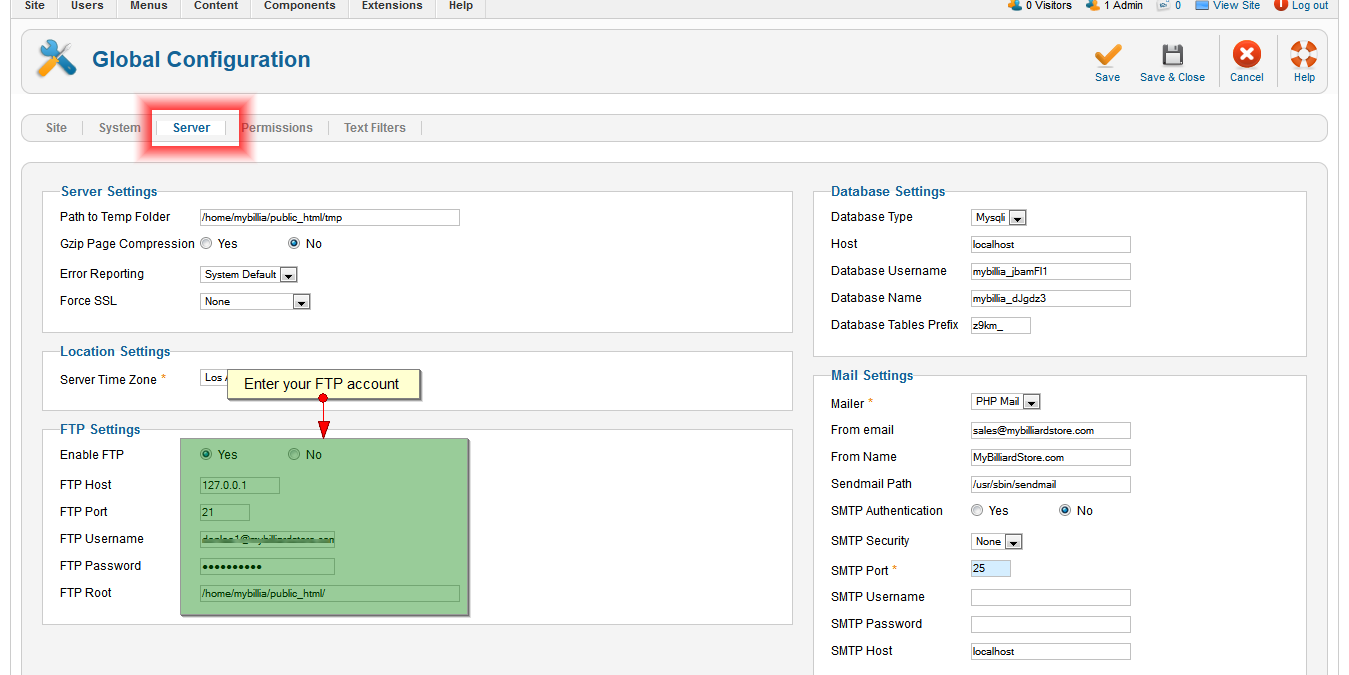Set Enable FTP to No
This screenshot has width=1349, height=675.
coord(294,455)
